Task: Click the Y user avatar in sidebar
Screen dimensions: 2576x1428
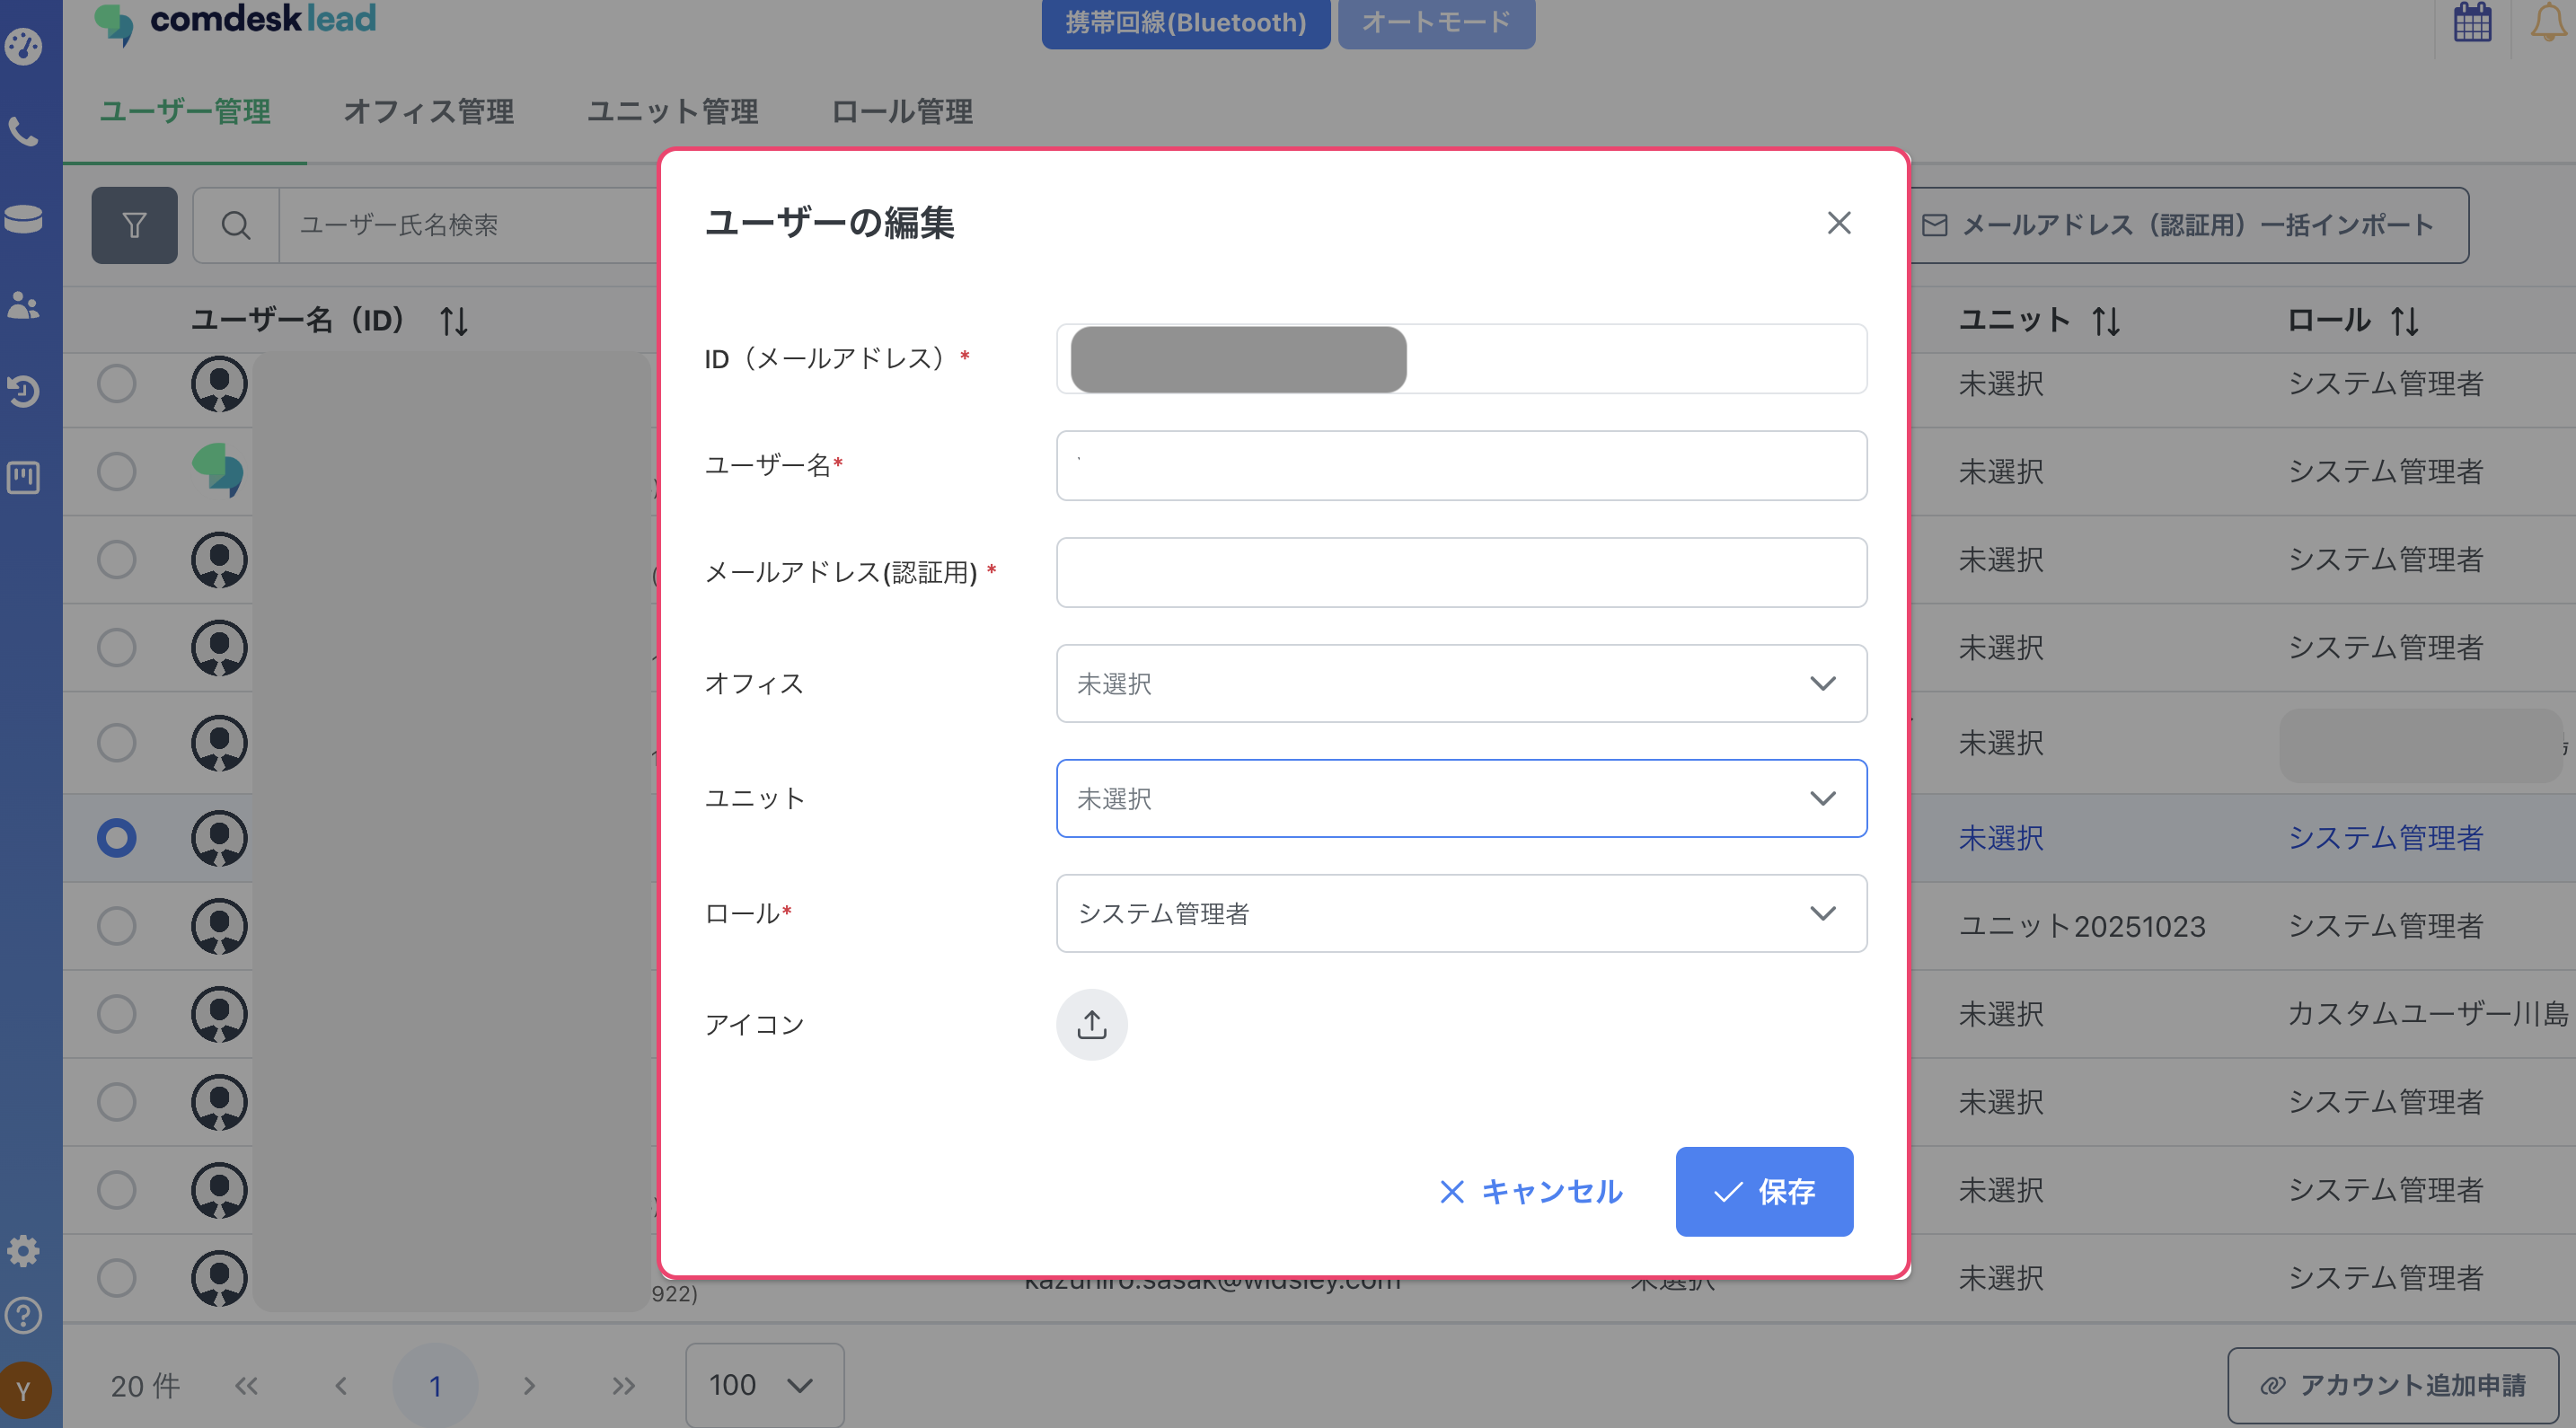Action: point(24,1390)
